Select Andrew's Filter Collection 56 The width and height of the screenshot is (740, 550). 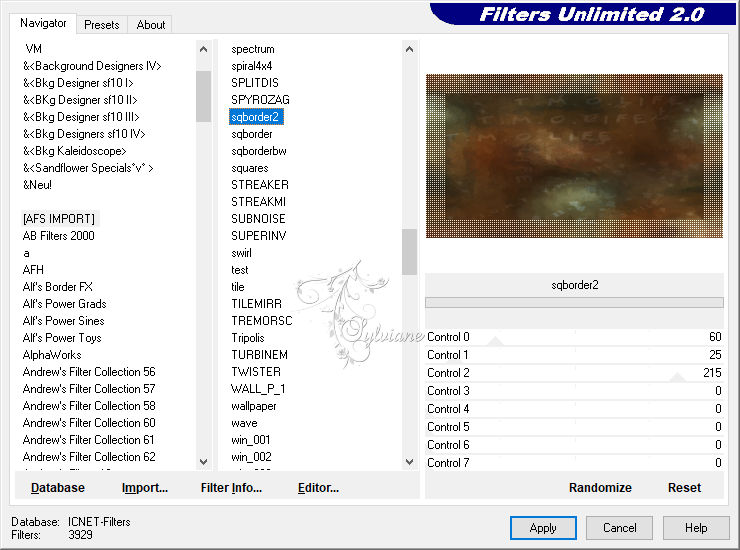pos(89,372)
